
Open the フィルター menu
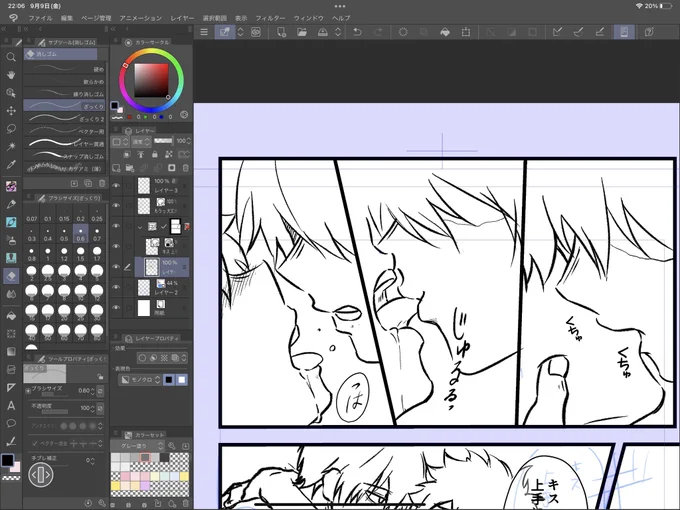(x=270, y=18)
